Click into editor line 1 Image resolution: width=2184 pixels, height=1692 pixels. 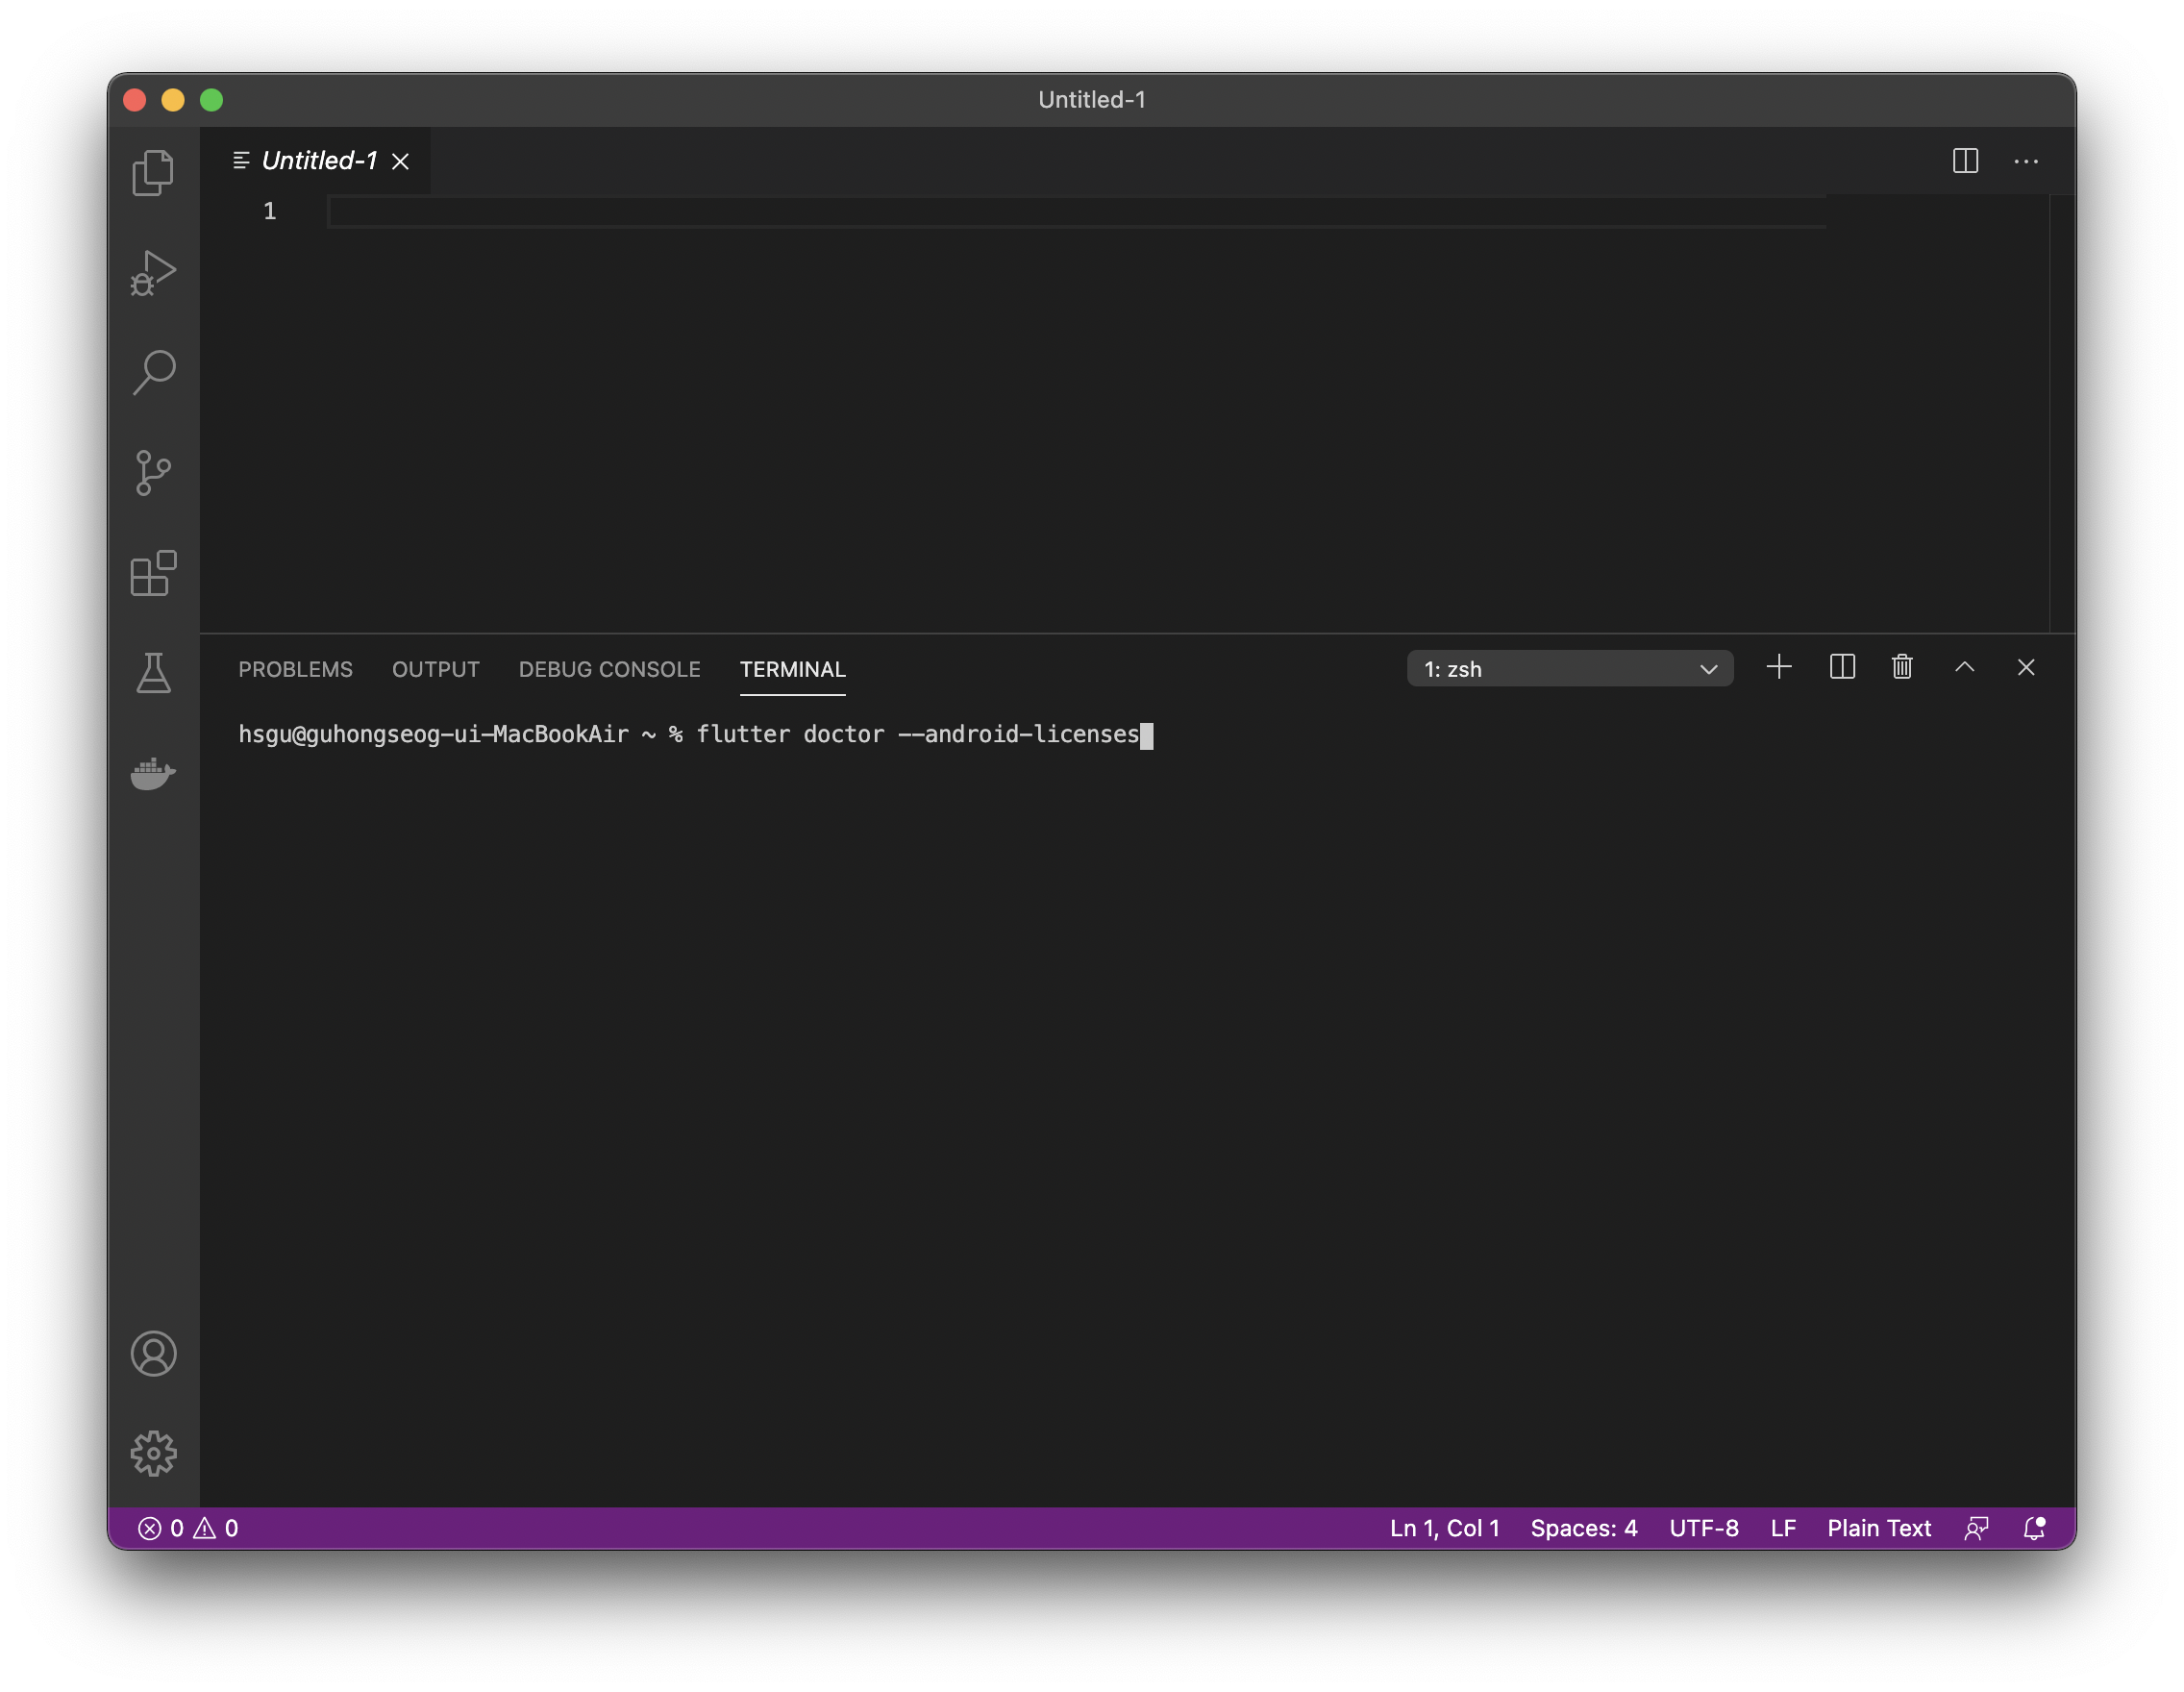[1076, 212]
